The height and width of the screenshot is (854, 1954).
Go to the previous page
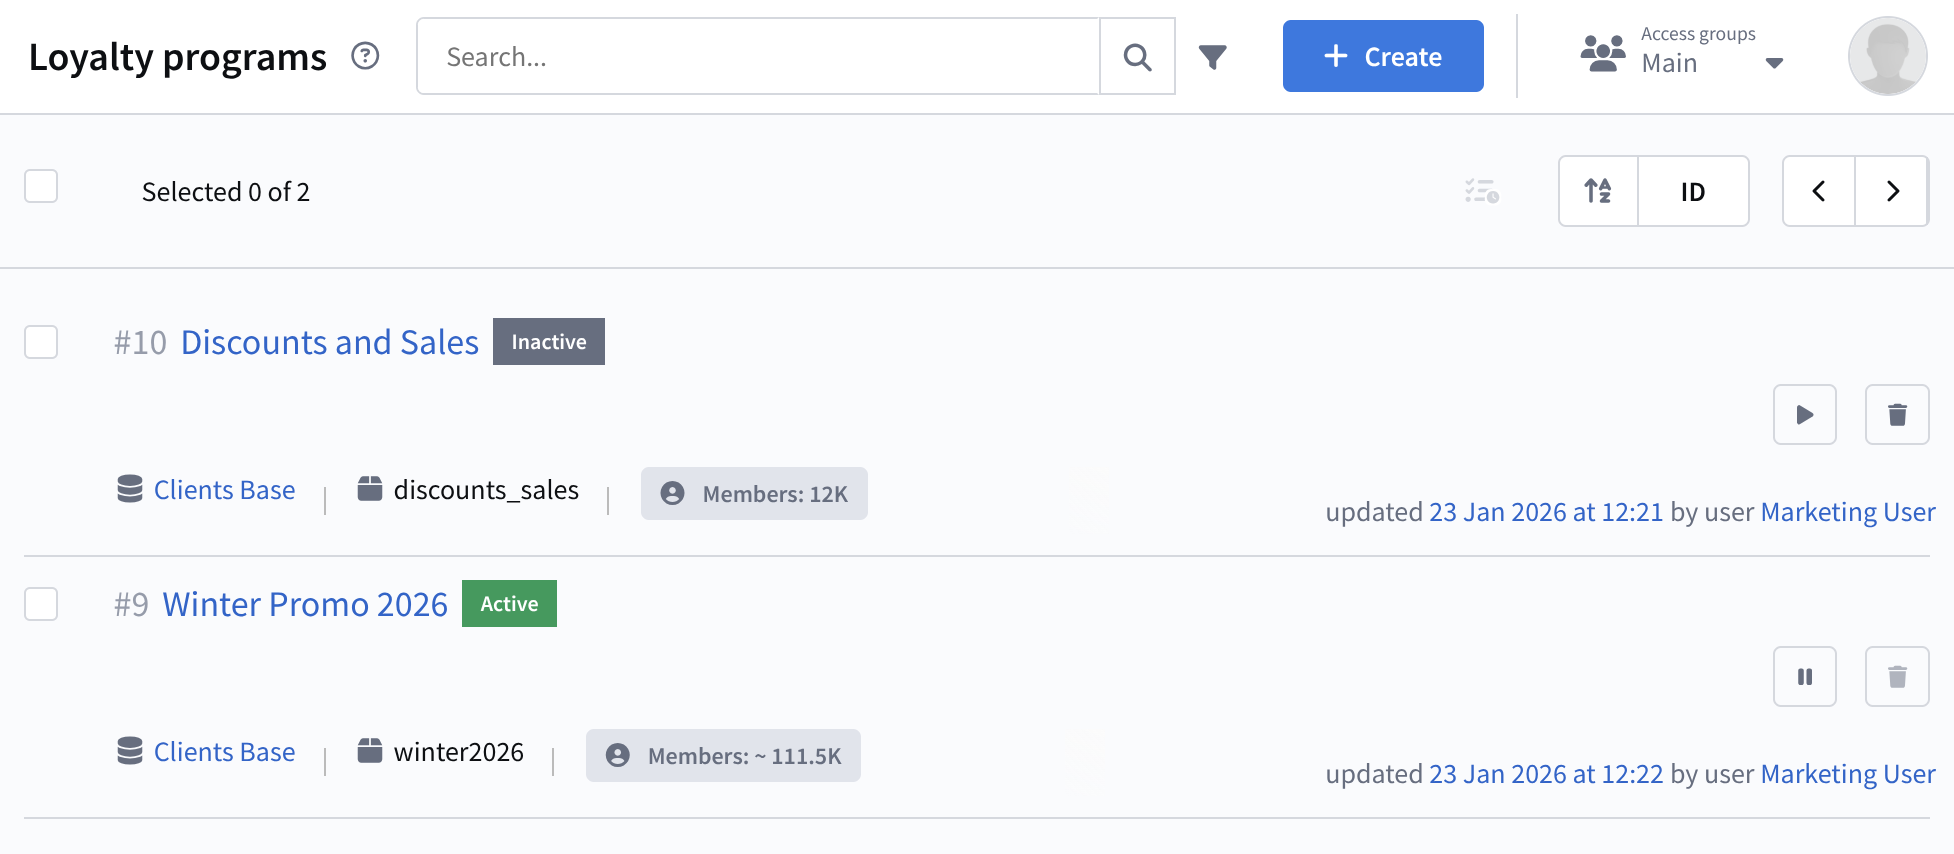pyautogui.click(x=1818, y=191)
